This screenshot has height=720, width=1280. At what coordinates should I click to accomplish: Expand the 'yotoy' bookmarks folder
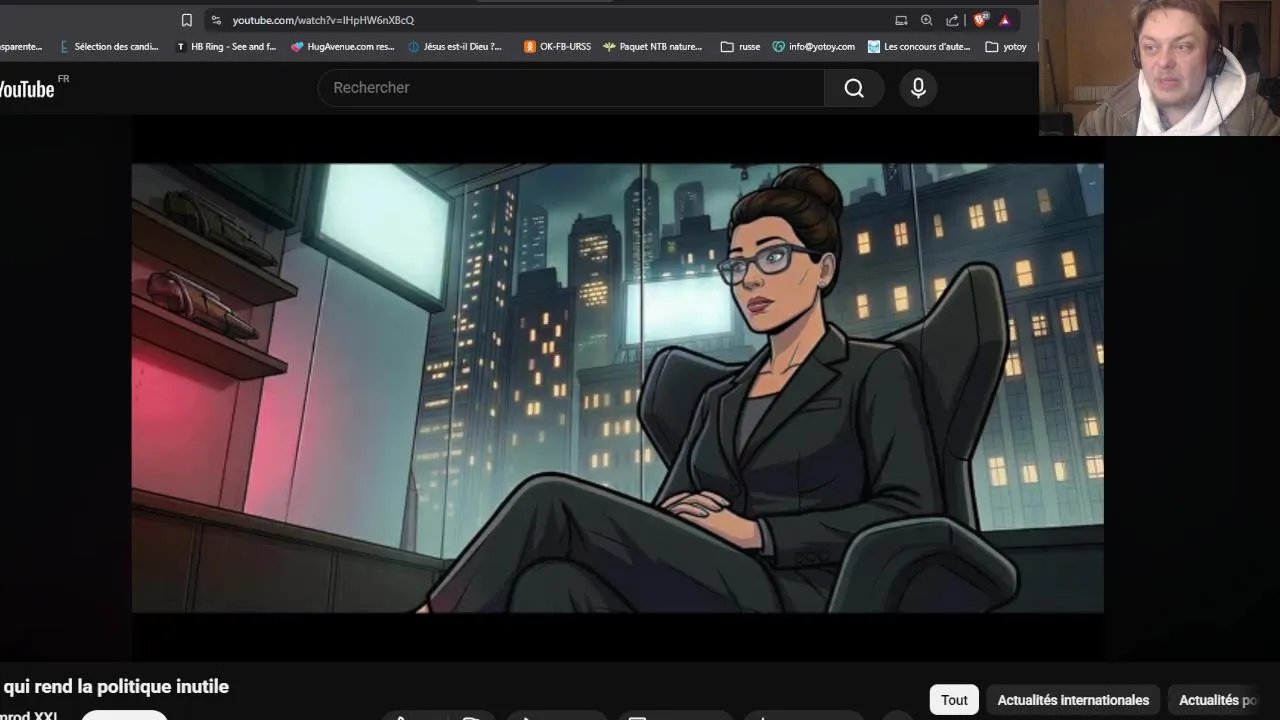(1006, 46)
